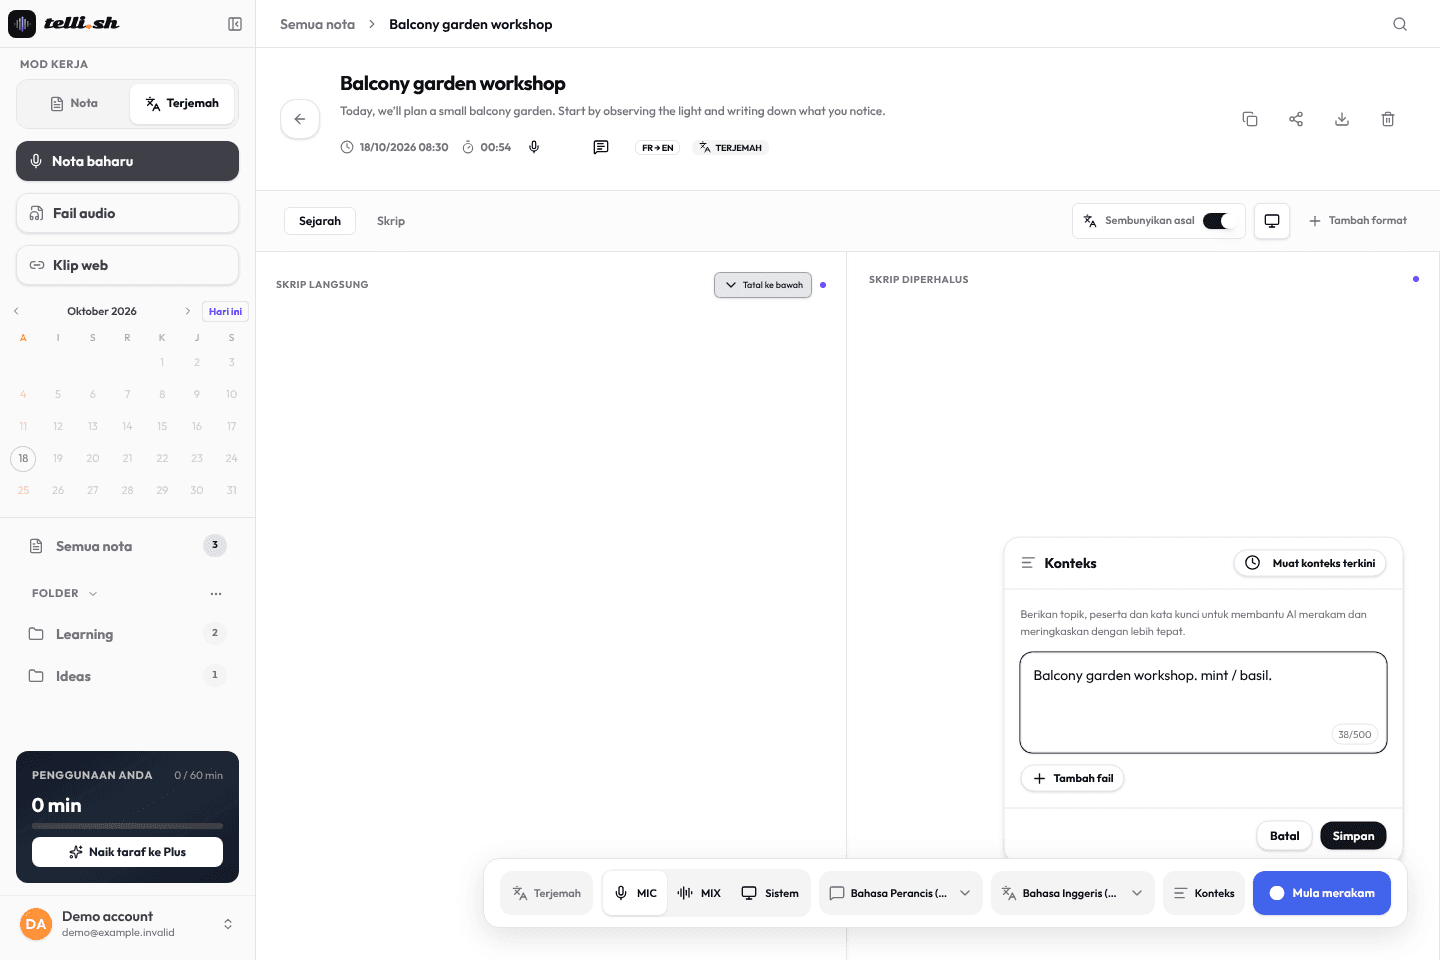Expand the Demo account switcher
Screen dimensions: 1440x960
(x=228, y=924)
